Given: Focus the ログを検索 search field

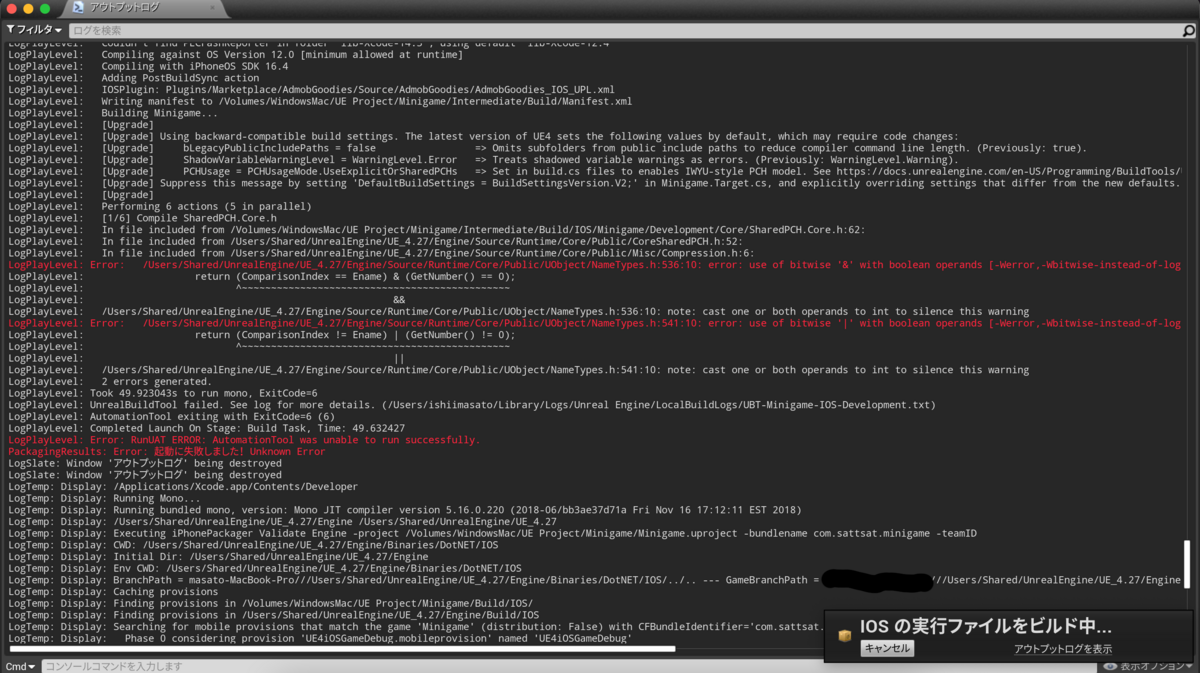Looking at the screenshot, I should [625, 30].
